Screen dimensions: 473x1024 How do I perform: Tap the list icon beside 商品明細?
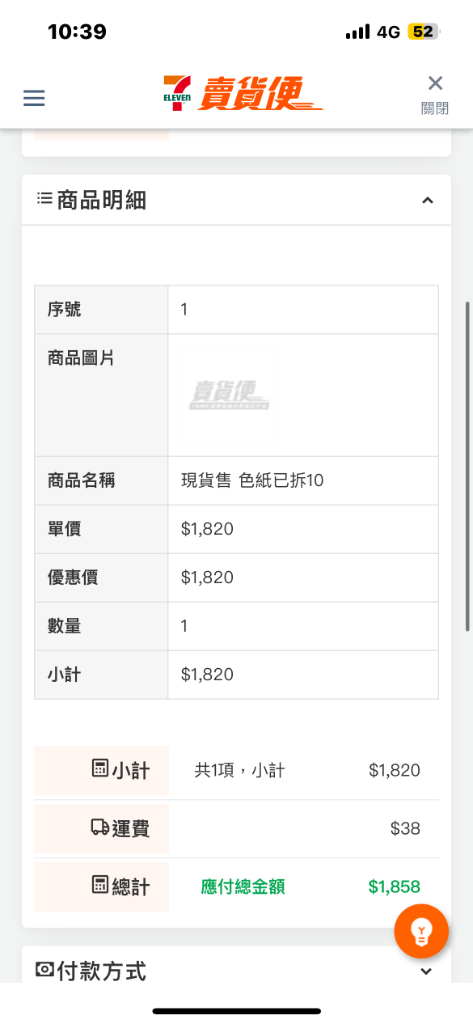coord(44,198)
